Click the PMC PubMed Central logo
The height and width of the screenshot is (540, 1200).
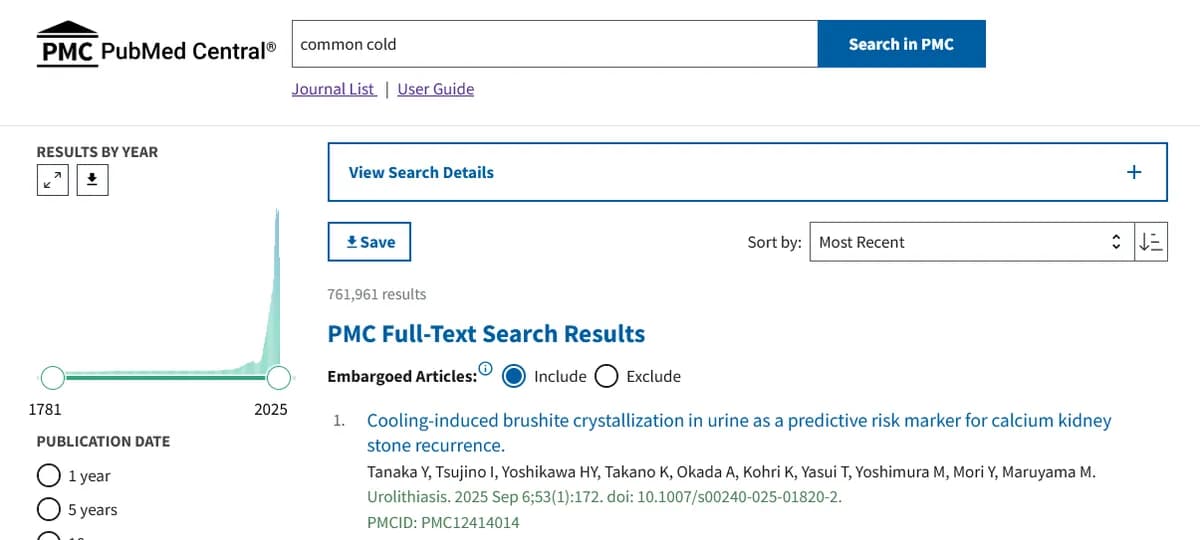(x=157, y=45)
